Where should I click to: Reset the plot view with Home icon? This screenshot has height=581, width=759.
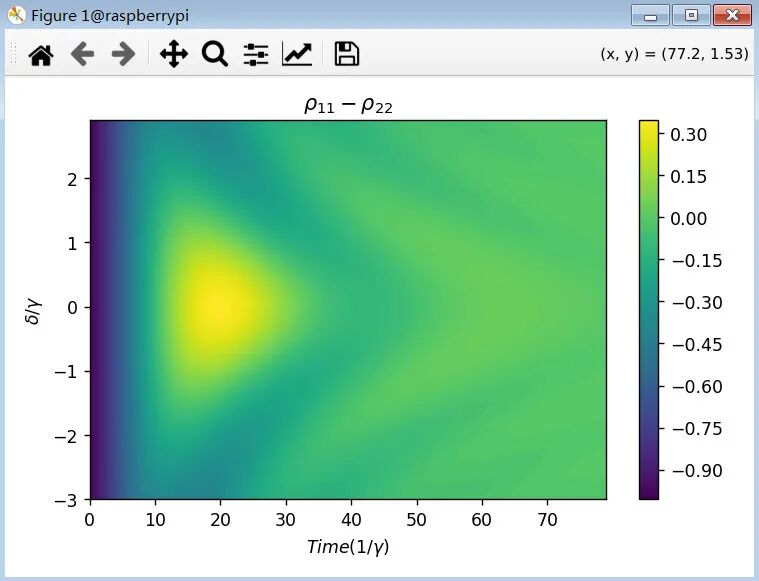pos(41,54)
